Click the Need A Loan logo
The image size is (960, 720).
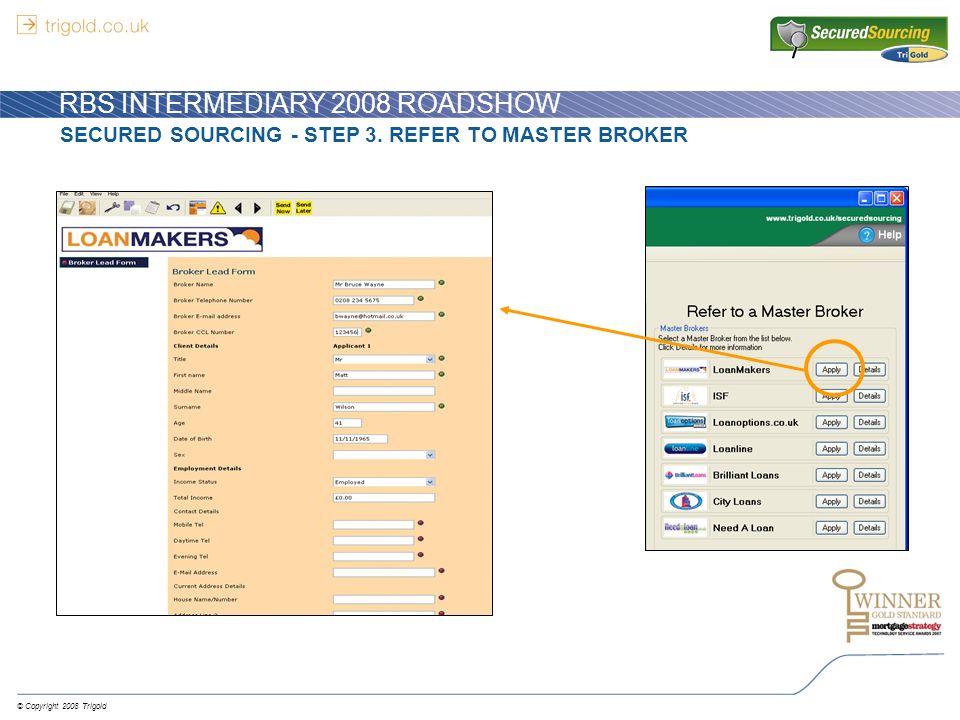pyautogui.click(x=685, y=528)
